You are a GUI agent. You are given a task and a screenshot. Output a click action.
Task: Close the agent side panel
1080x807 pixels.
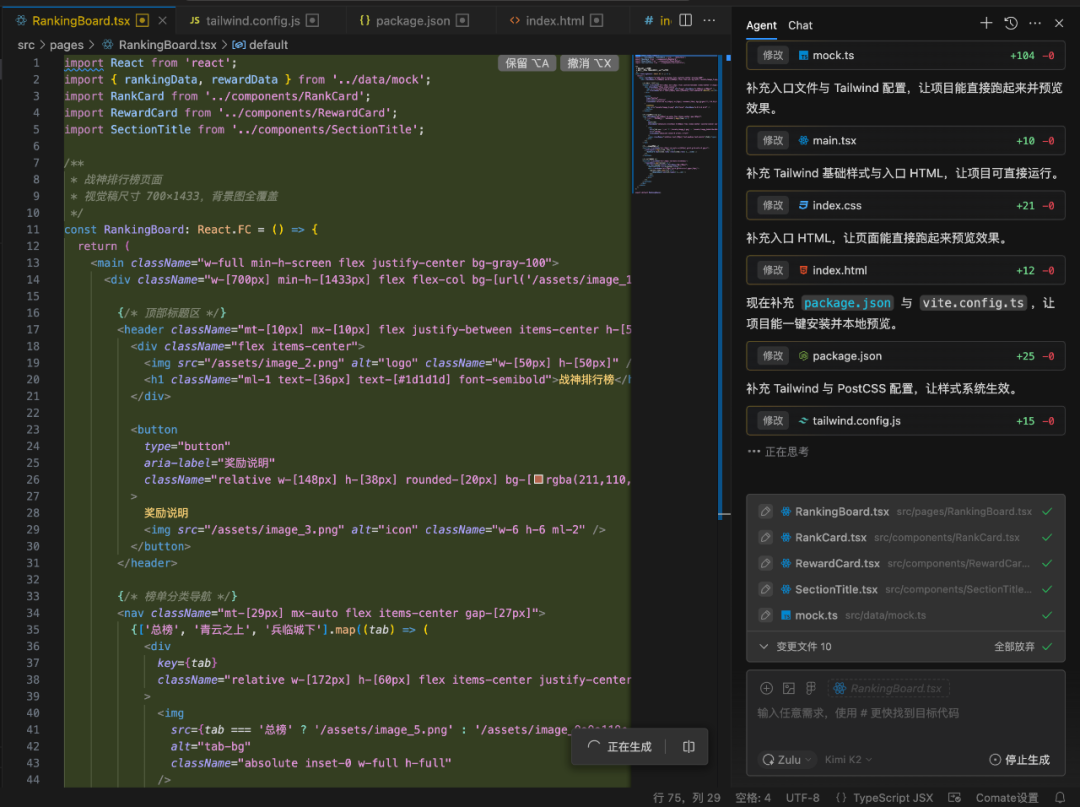pyautogui.click(x=1059, y=23)
